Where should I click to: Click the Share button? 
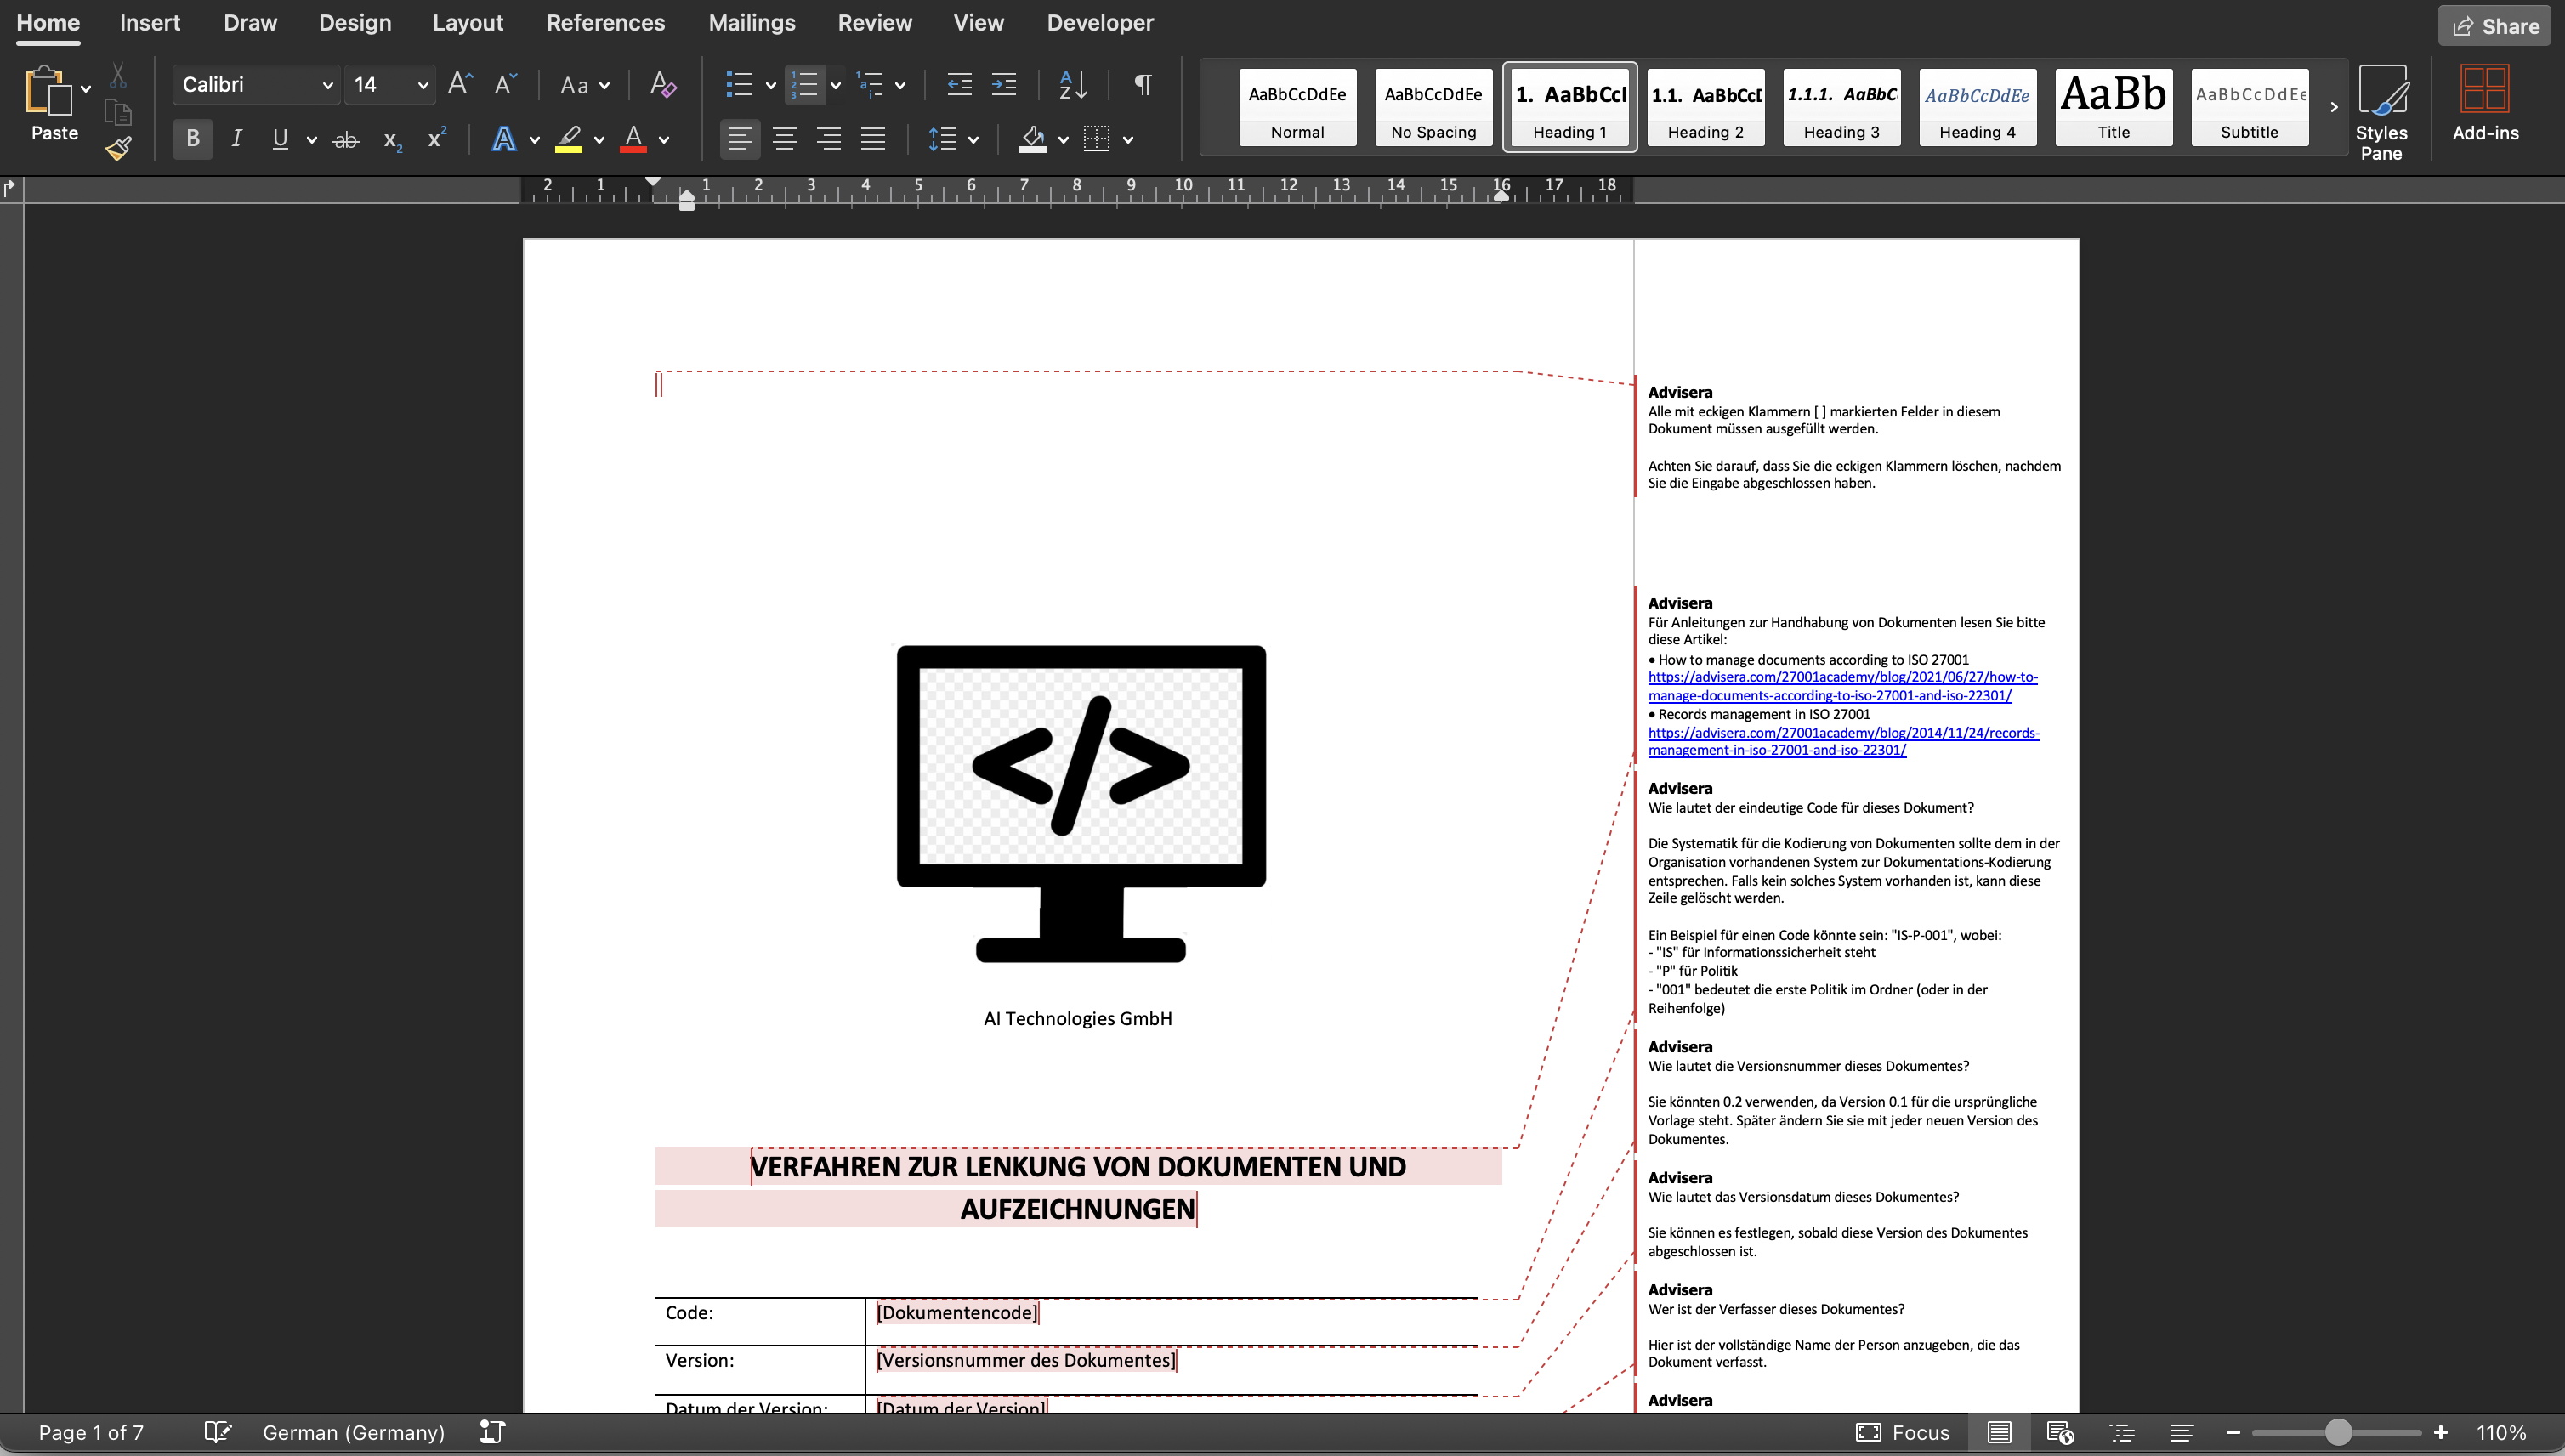click(x=2493, y=25)
